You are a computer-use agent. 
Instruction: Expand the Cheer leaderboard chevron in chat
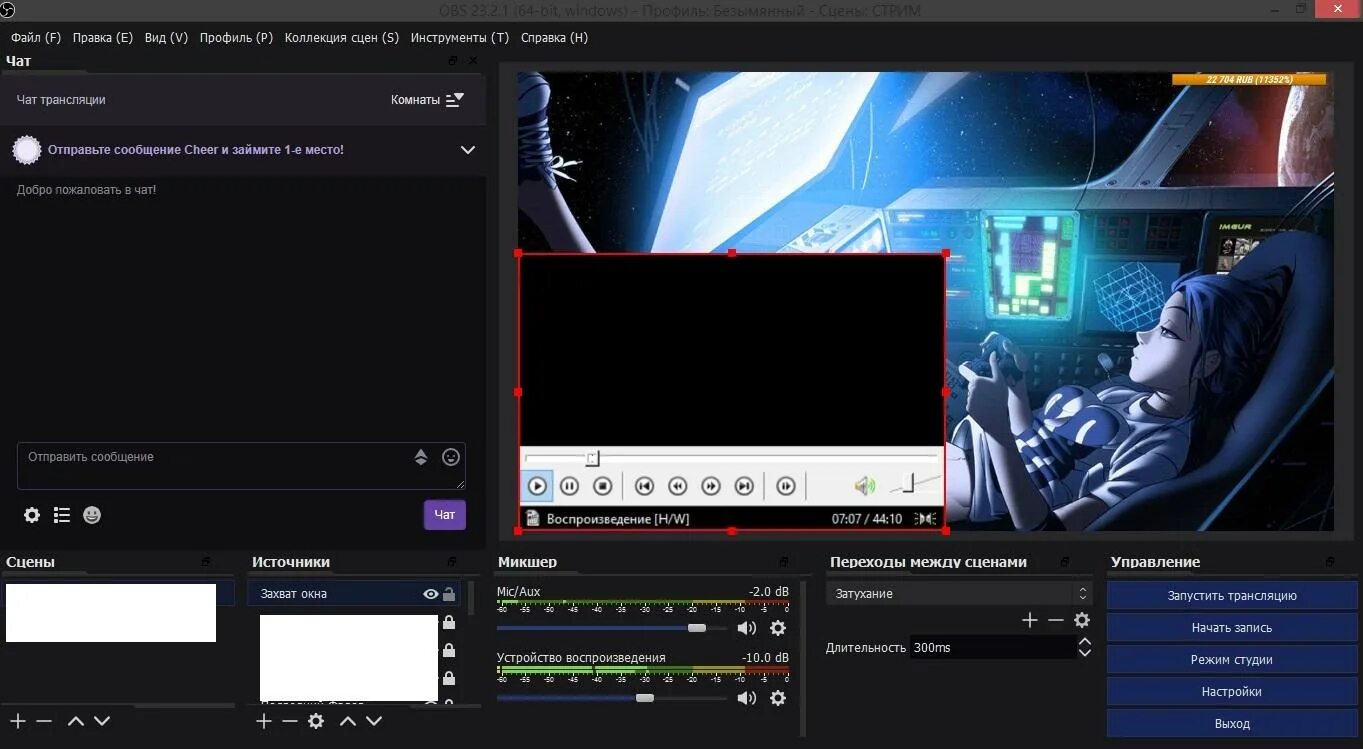click(467, 150)
